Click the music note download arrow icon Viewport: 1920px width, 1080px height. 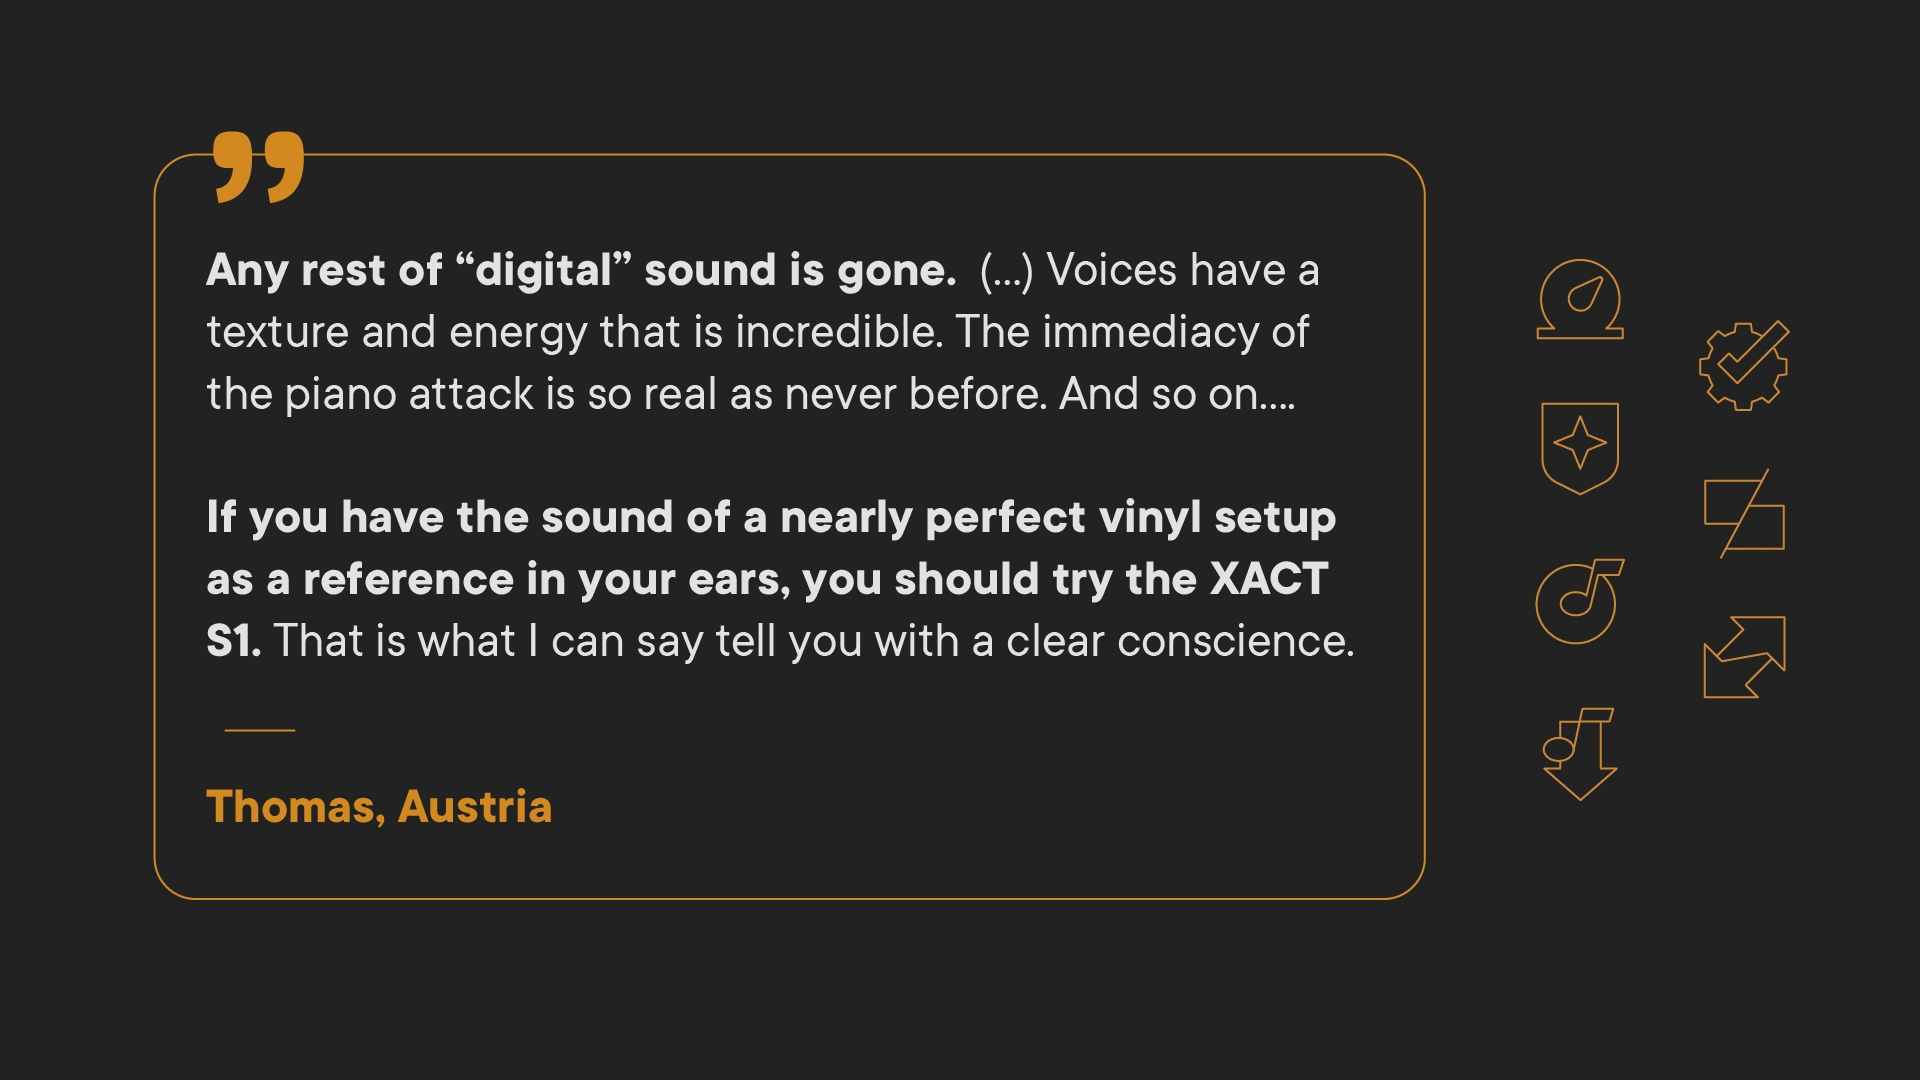(1580, 754)
